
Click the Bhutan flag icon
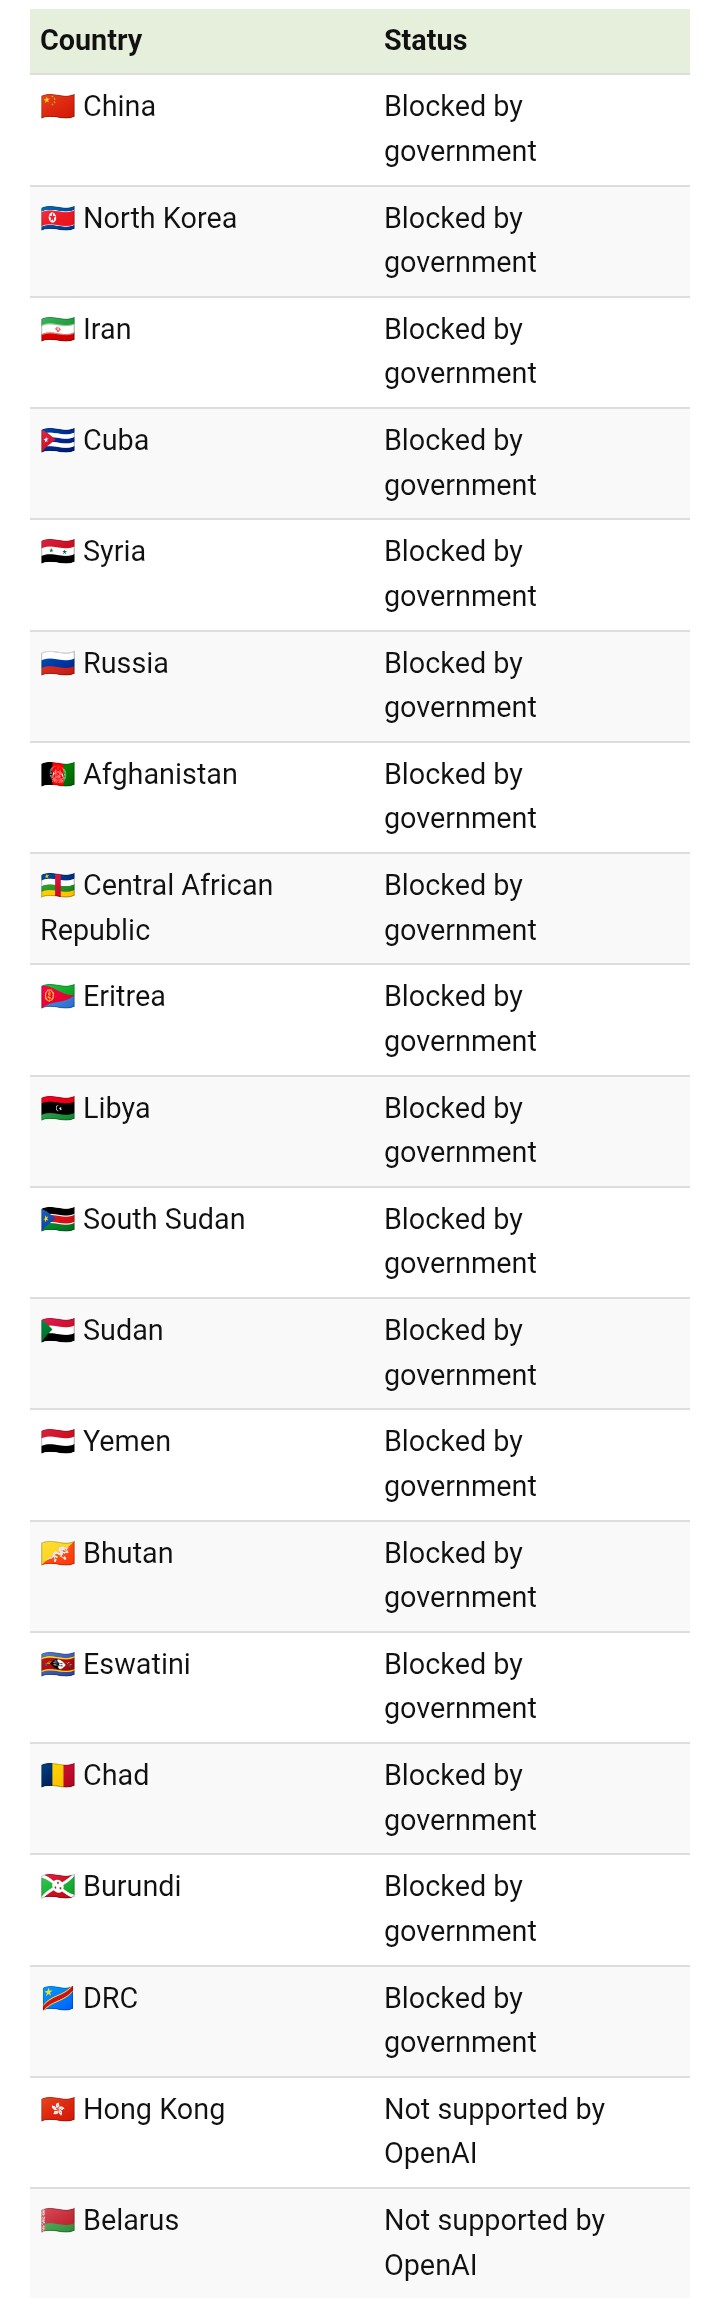pos(58,1553)
